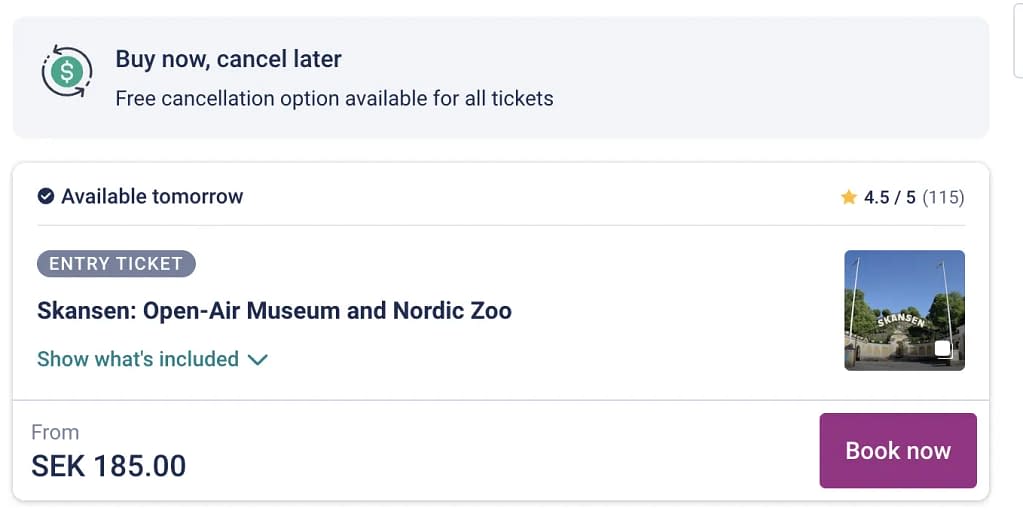Open Skansen: Open-Air Museum and Nordic Zoo title
Image resolution: width=1023 pixels, height=520 pixels.
[274, 311]
